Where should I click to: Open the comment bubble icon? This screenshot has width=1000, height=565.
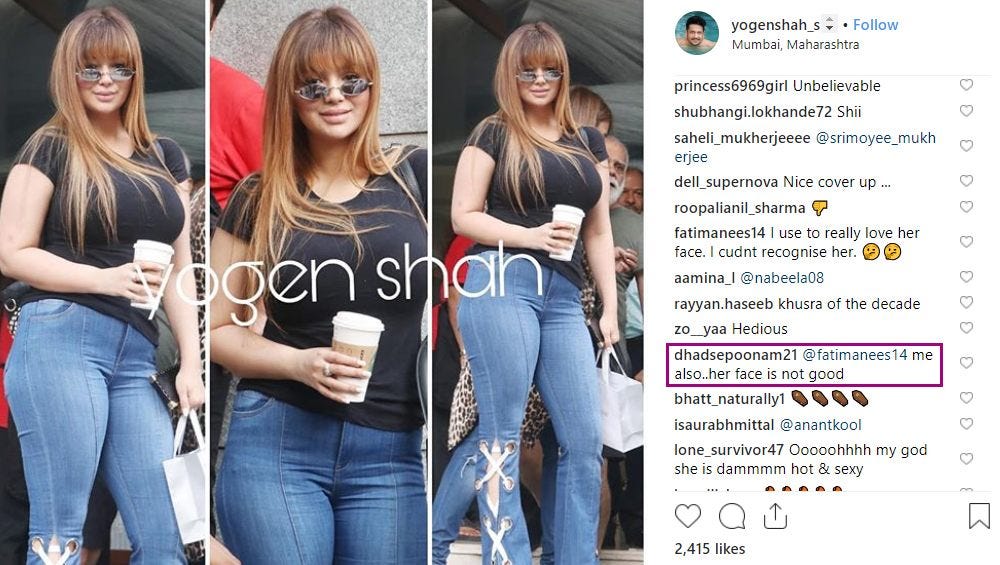coord(732,516)
